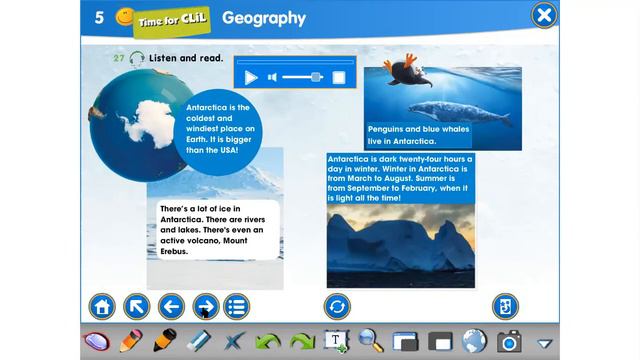Image resolution: width=640 pixels, height=360 pixels.
Task: Open the dark screen cover tool
Action: (x=440, y=342)
